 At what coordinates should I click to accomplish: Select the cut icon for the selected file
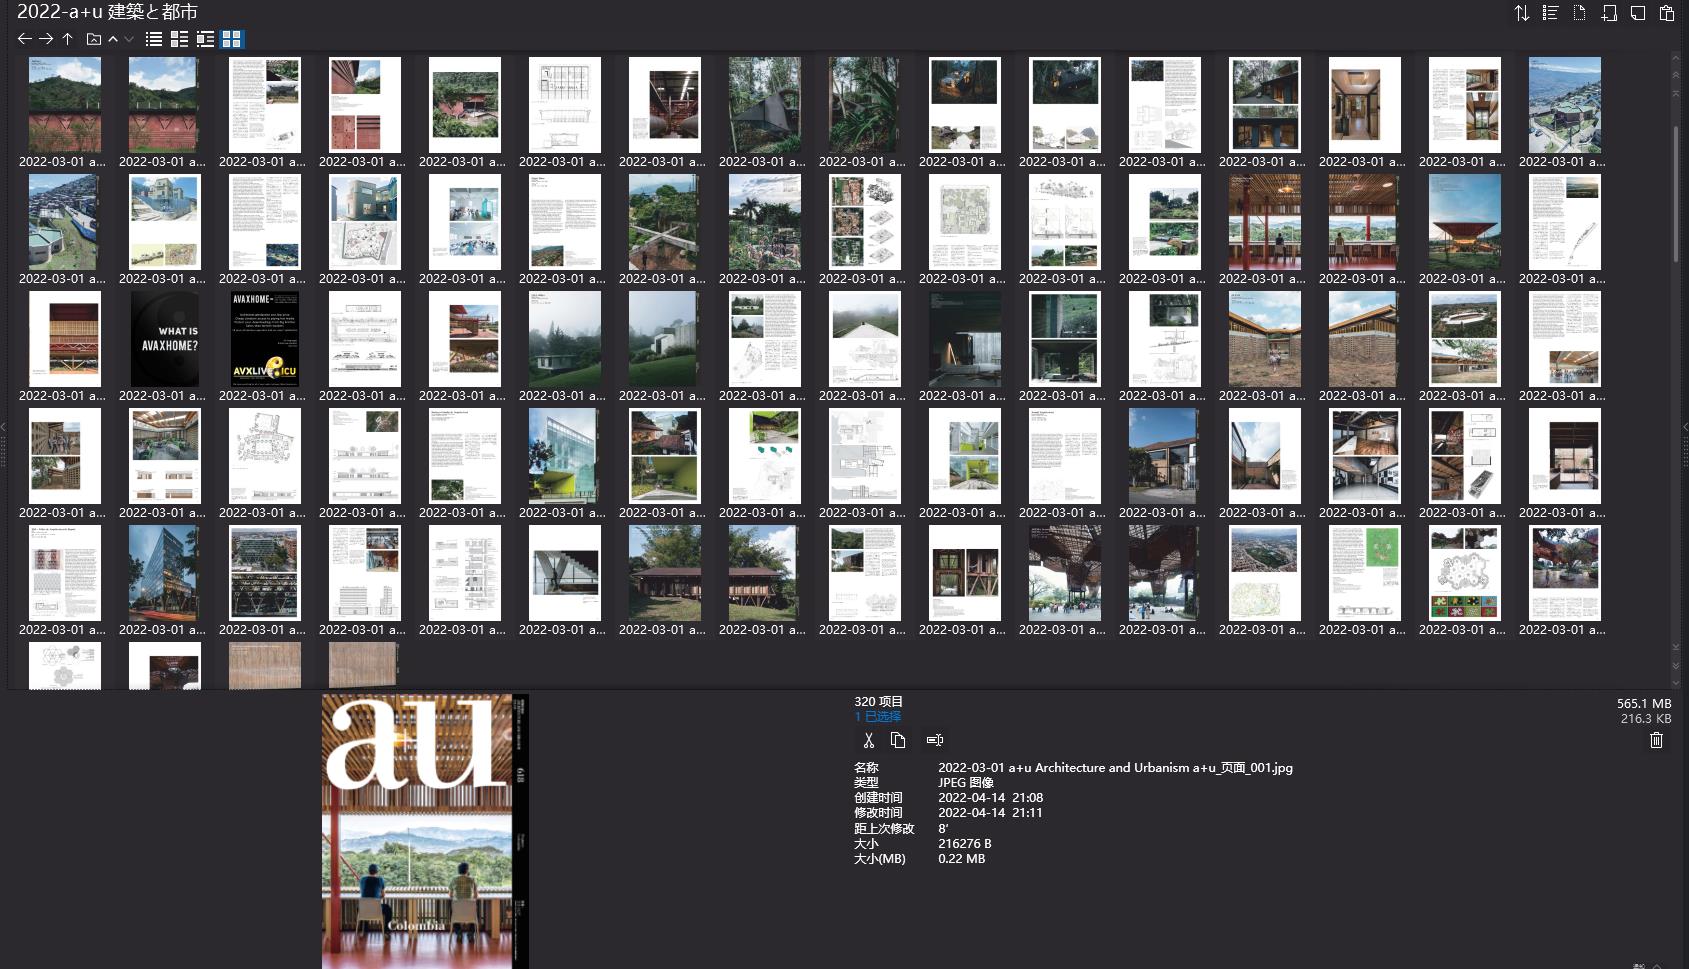868,741
